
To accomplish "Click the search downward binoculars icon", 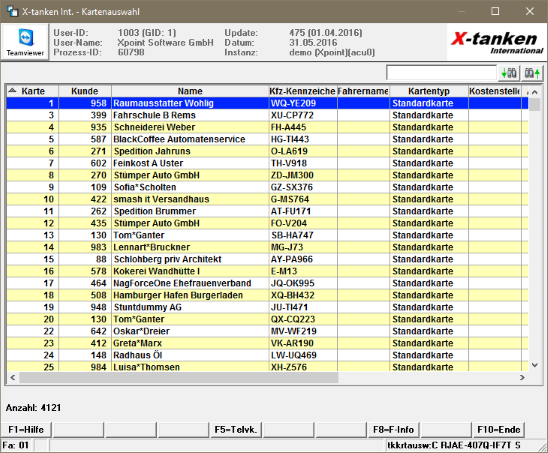I will click(509, 73).
